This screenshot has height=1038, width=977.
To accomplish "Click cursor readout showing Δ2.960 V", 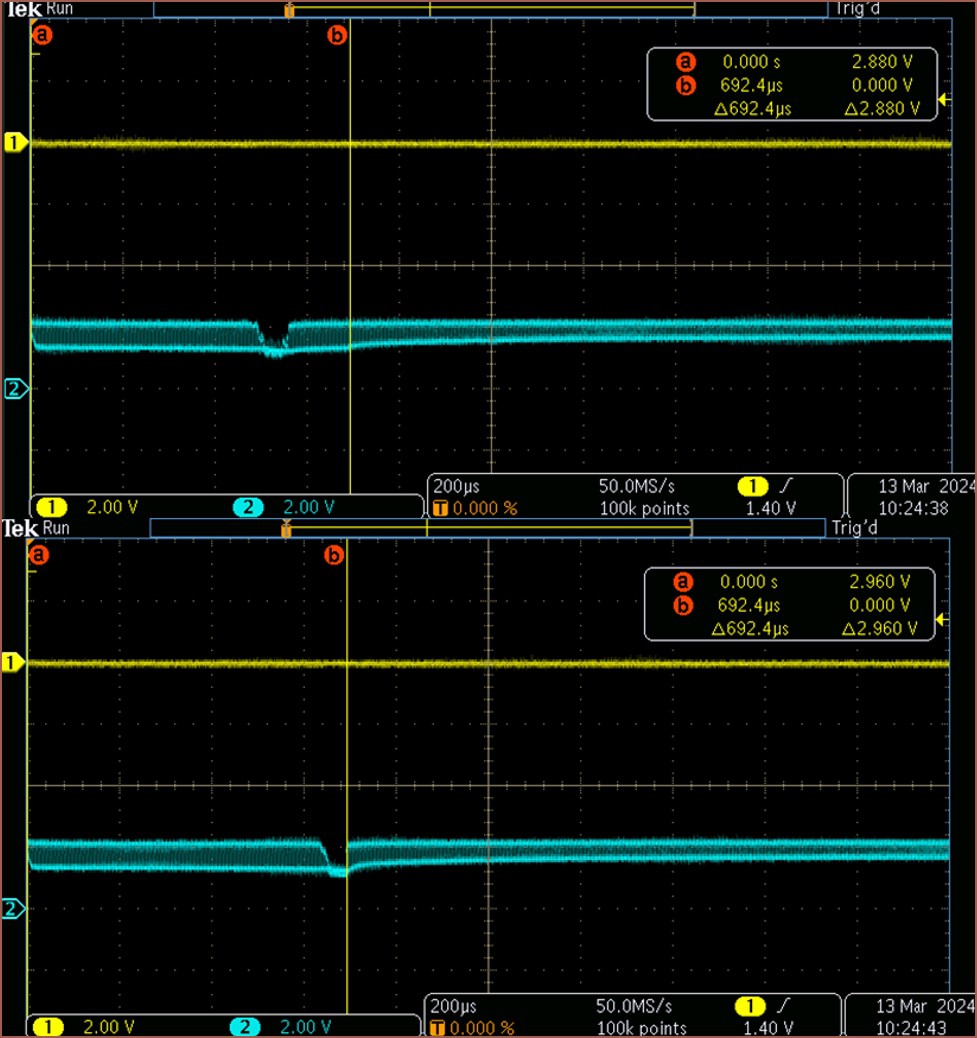I will click(x=879, y=629).
